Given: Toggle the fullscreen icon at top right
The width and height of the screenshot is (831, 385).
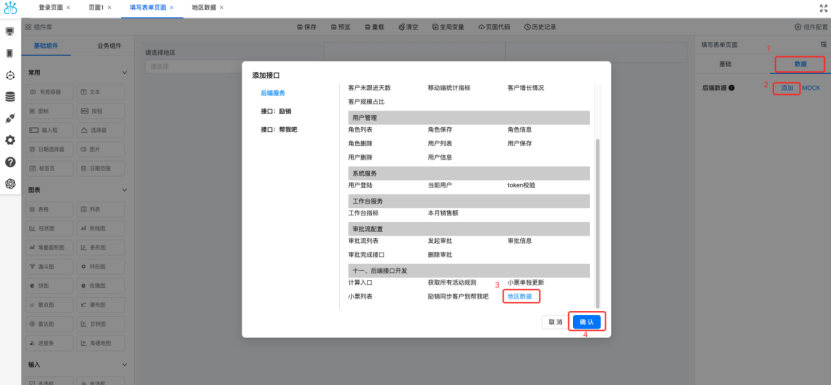Looking at the screenshot, I should pyautogui.click(x=824, y=8).
